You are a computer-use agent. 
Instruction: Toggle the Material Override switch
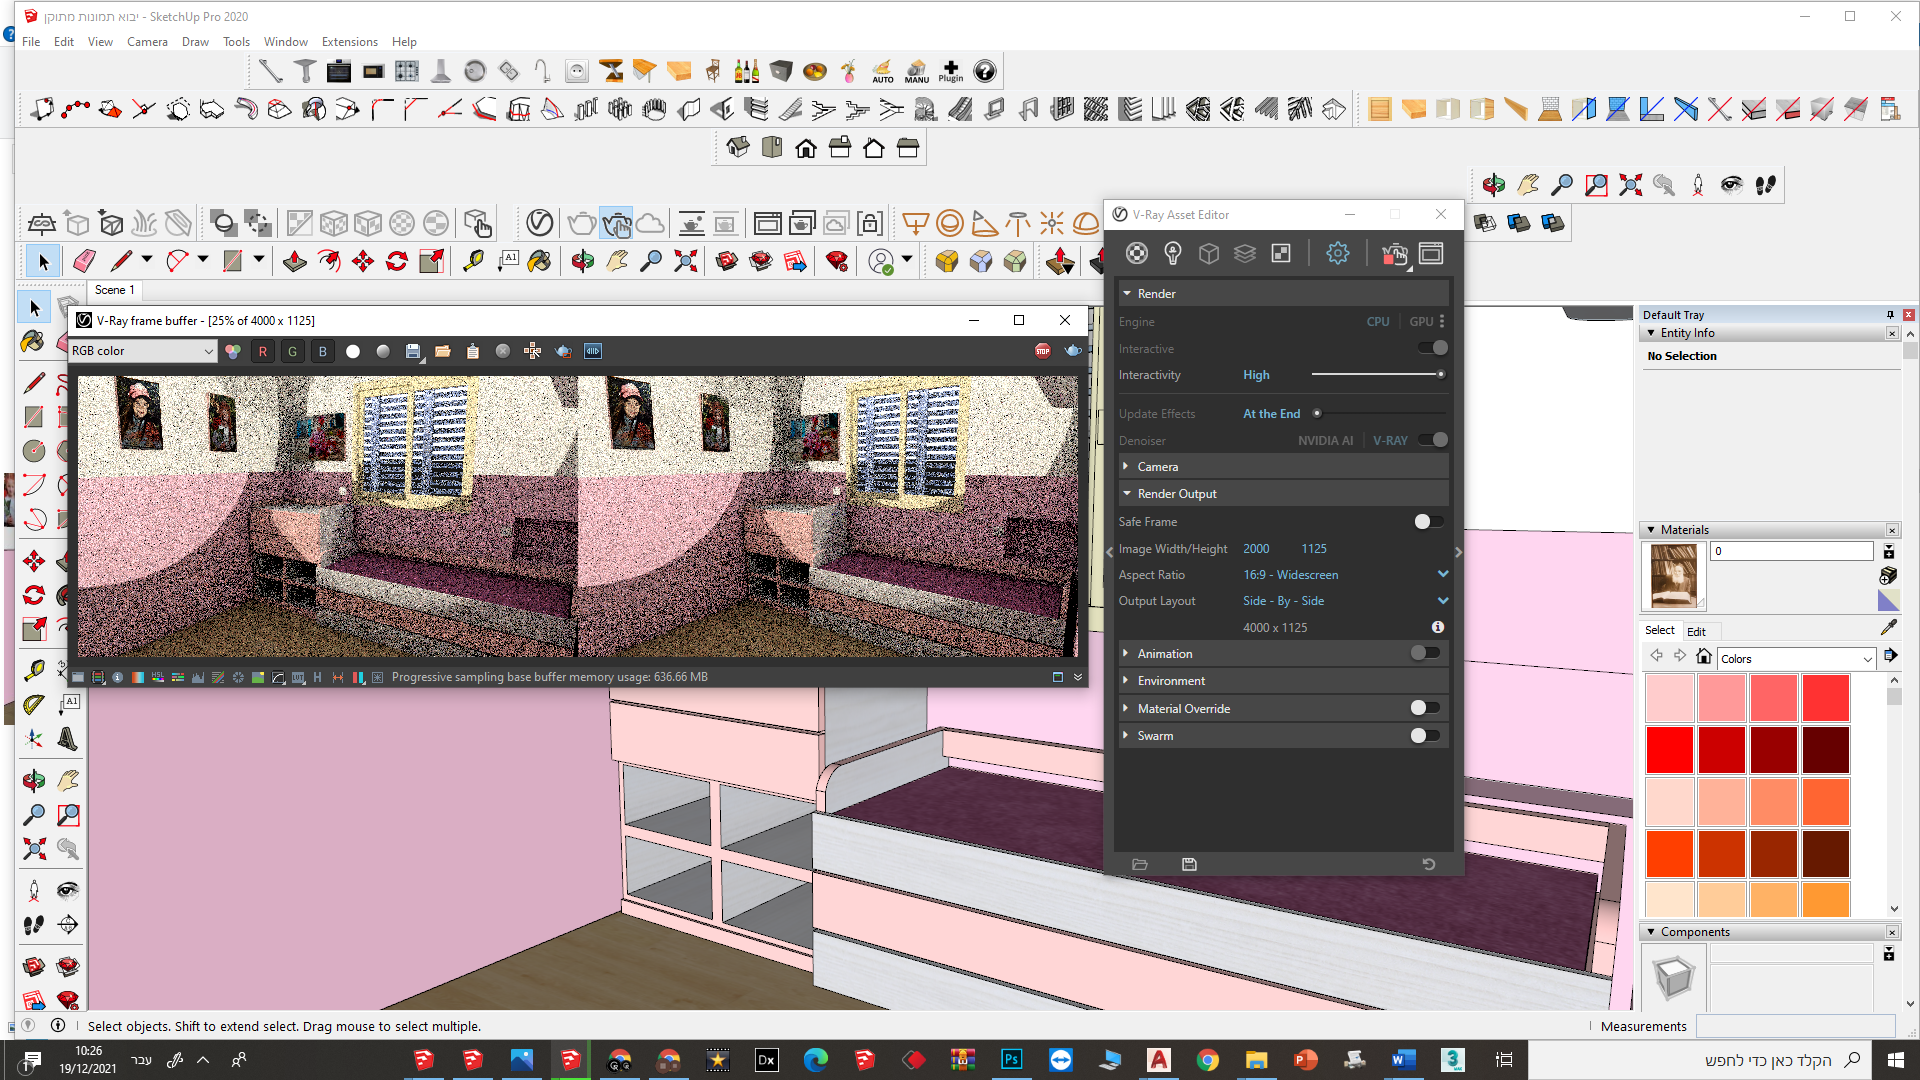click(x=1424, y=708)
